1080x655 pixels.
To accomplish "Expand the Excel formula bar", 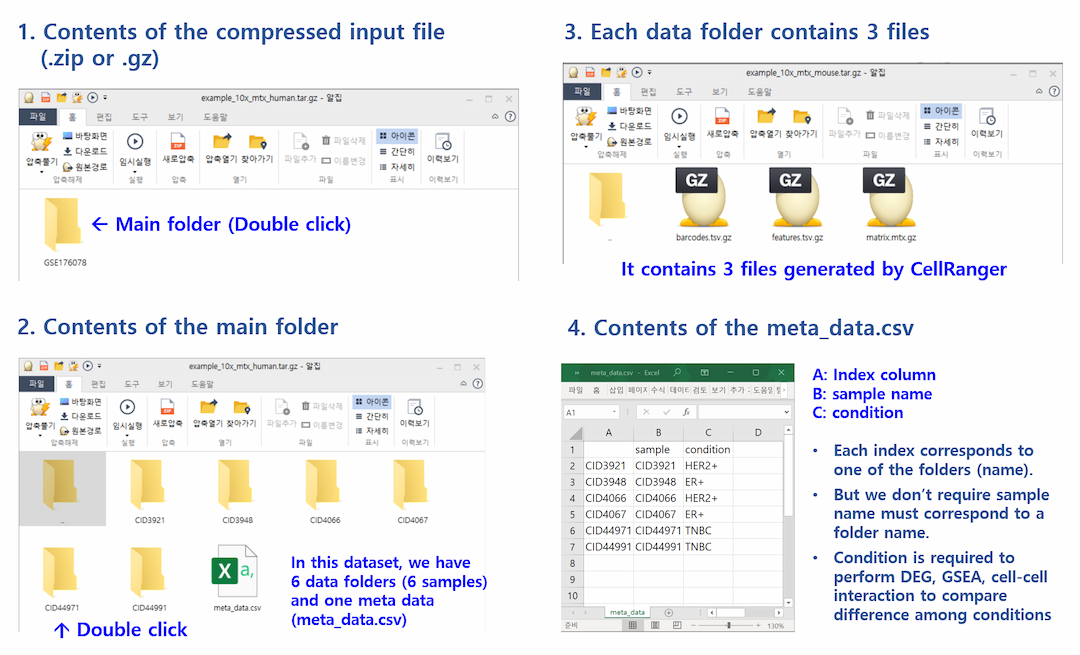I will coord(787,412).
